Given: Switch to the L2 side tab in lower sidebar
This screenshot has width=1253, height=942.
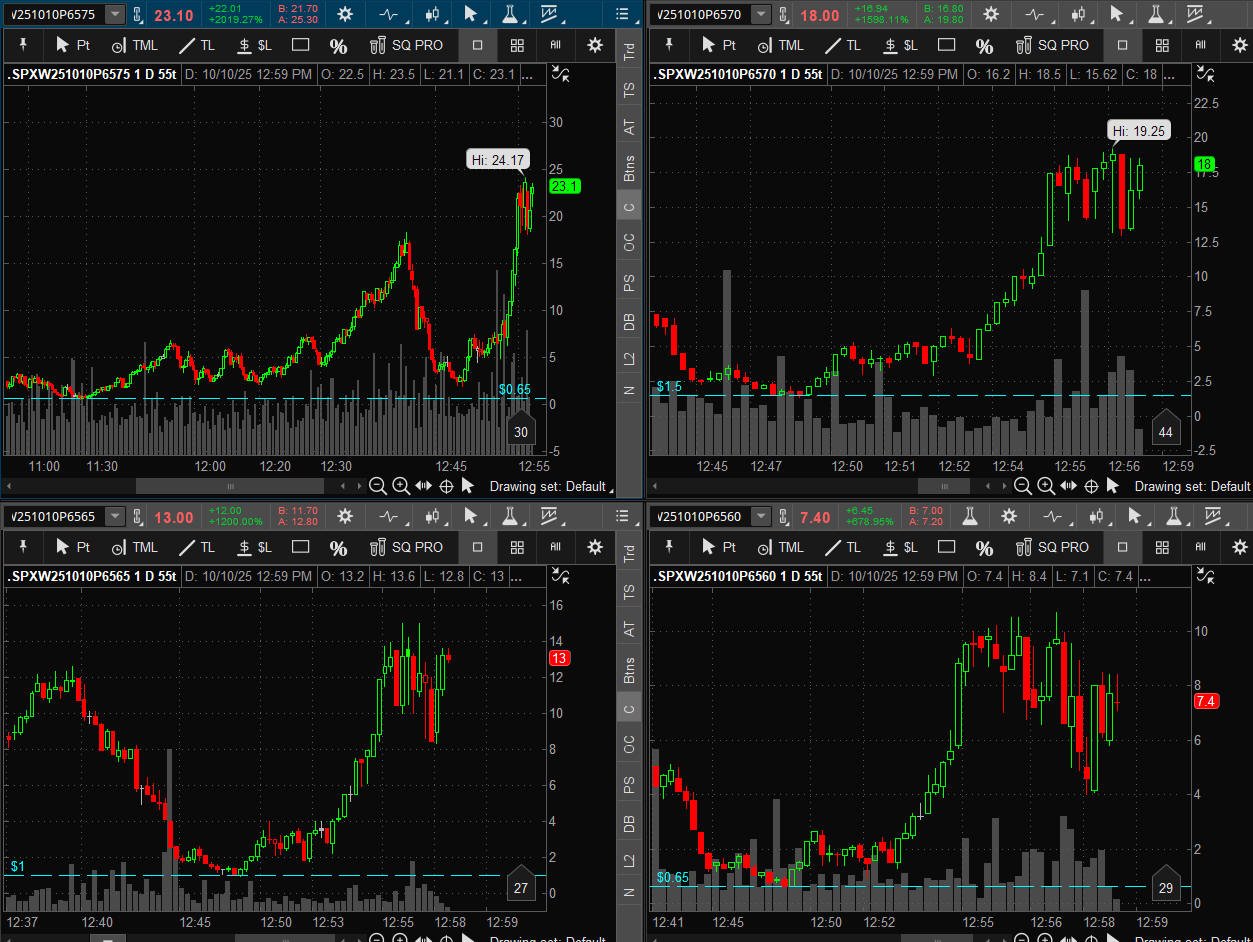Looking at the screenshot, I should coord(629,860).
